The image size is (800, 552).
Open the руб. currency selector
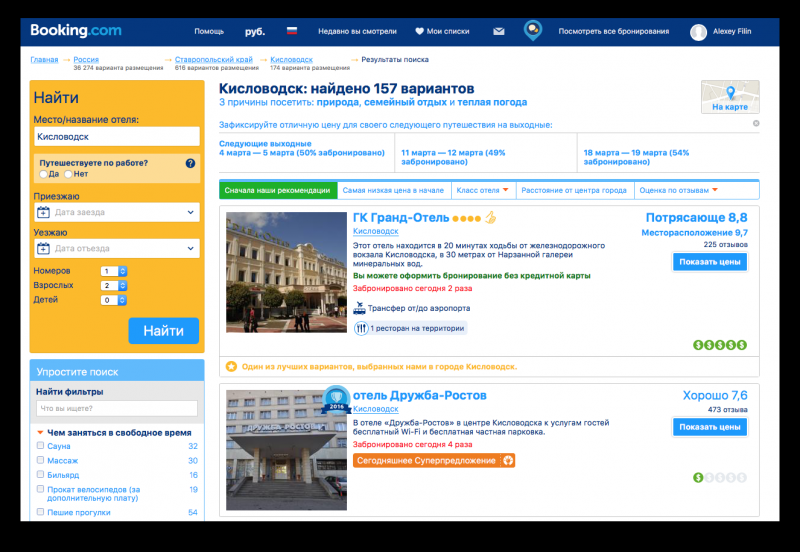(255, 32)
